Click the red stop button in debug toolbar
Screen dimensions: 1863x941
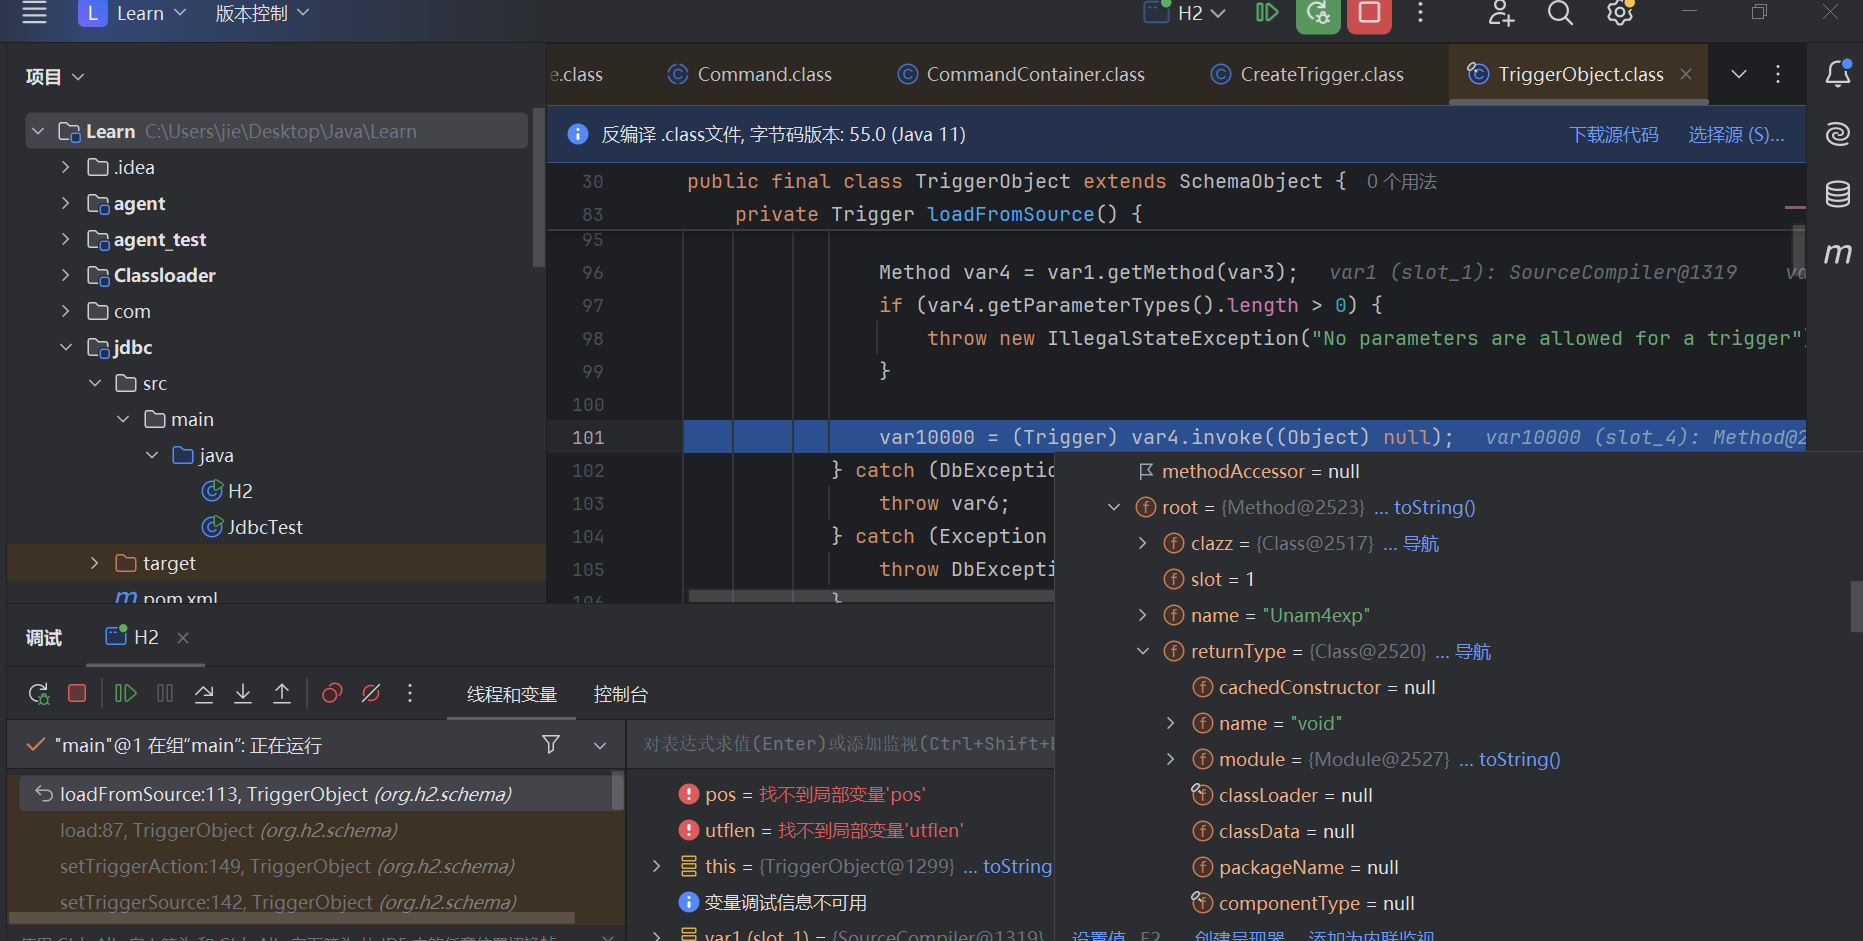click(77, 693)
